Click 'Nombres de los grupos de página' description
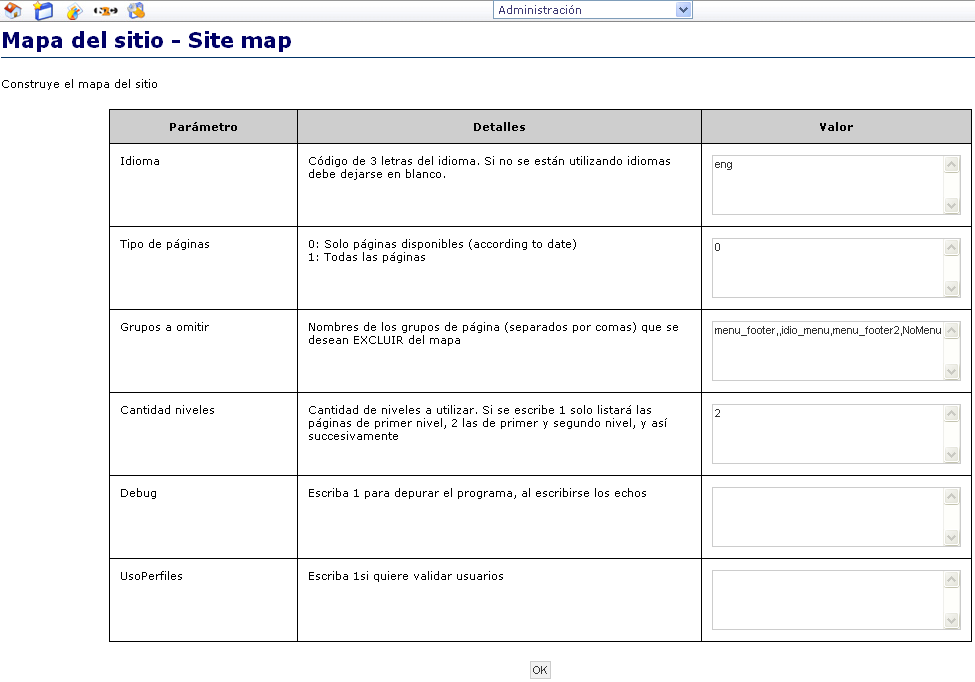Image resolution: width=975 pixels, height=682 pixels. tap(493, 334)
